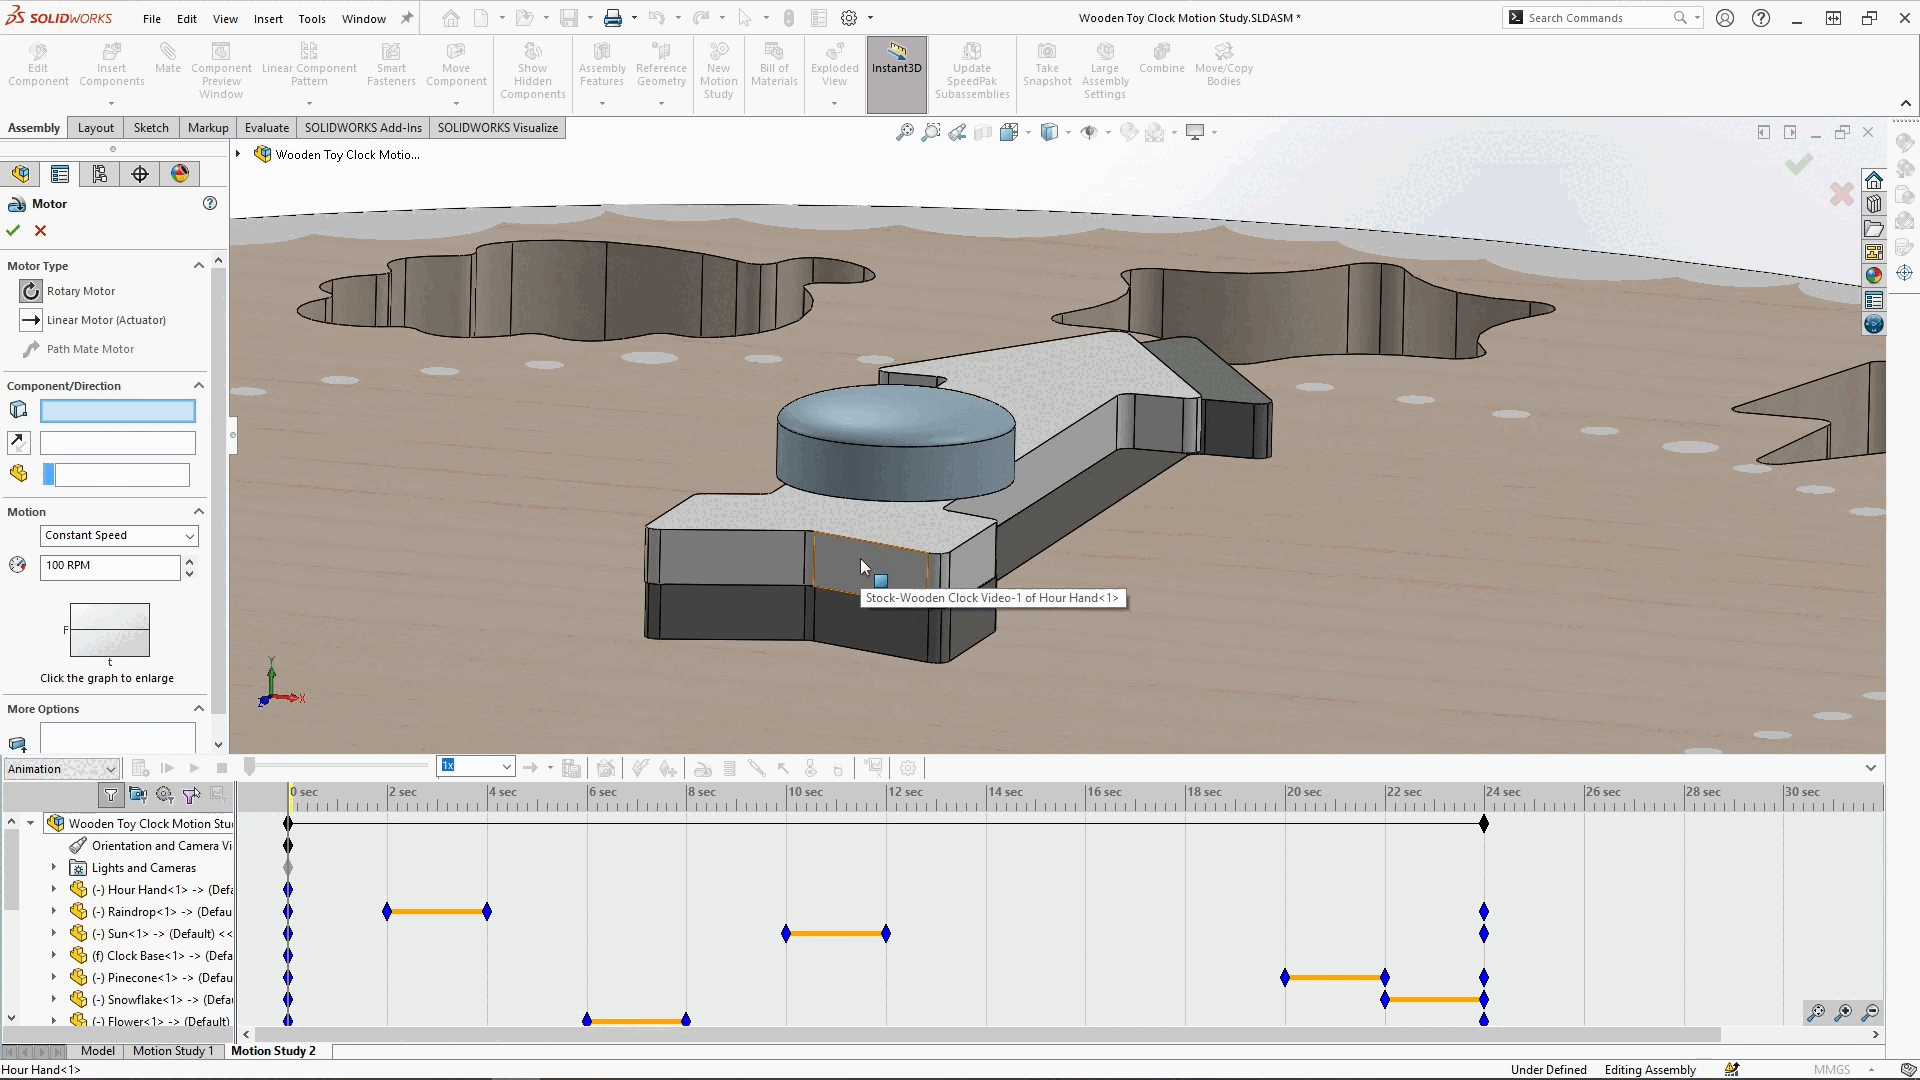The image size is (1920, 1080).
Task: Confirm the Motor with green checkmark
Action: [x=13, y=230]
